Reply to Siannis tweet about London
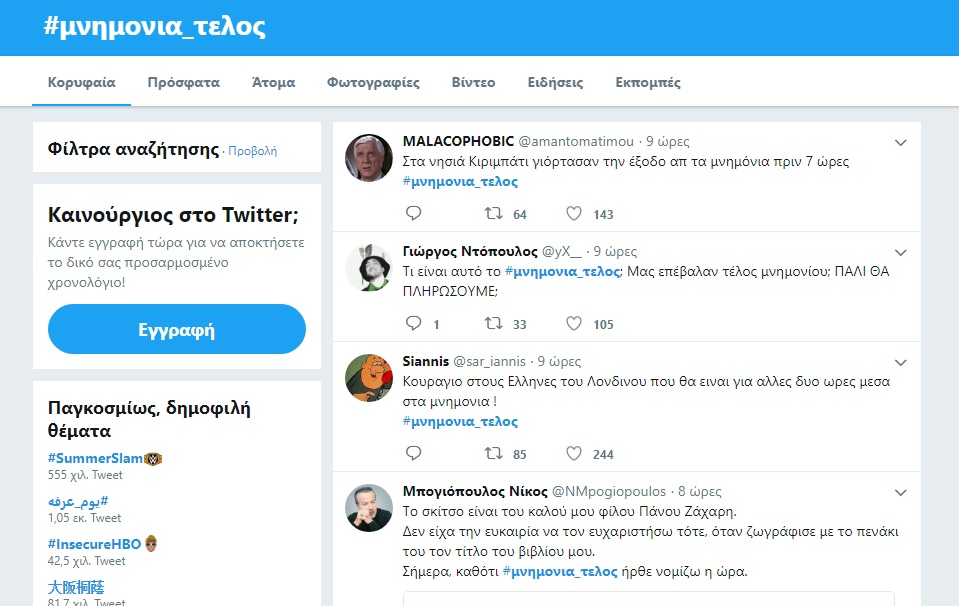959x606 pixels. tap(414, 453)
